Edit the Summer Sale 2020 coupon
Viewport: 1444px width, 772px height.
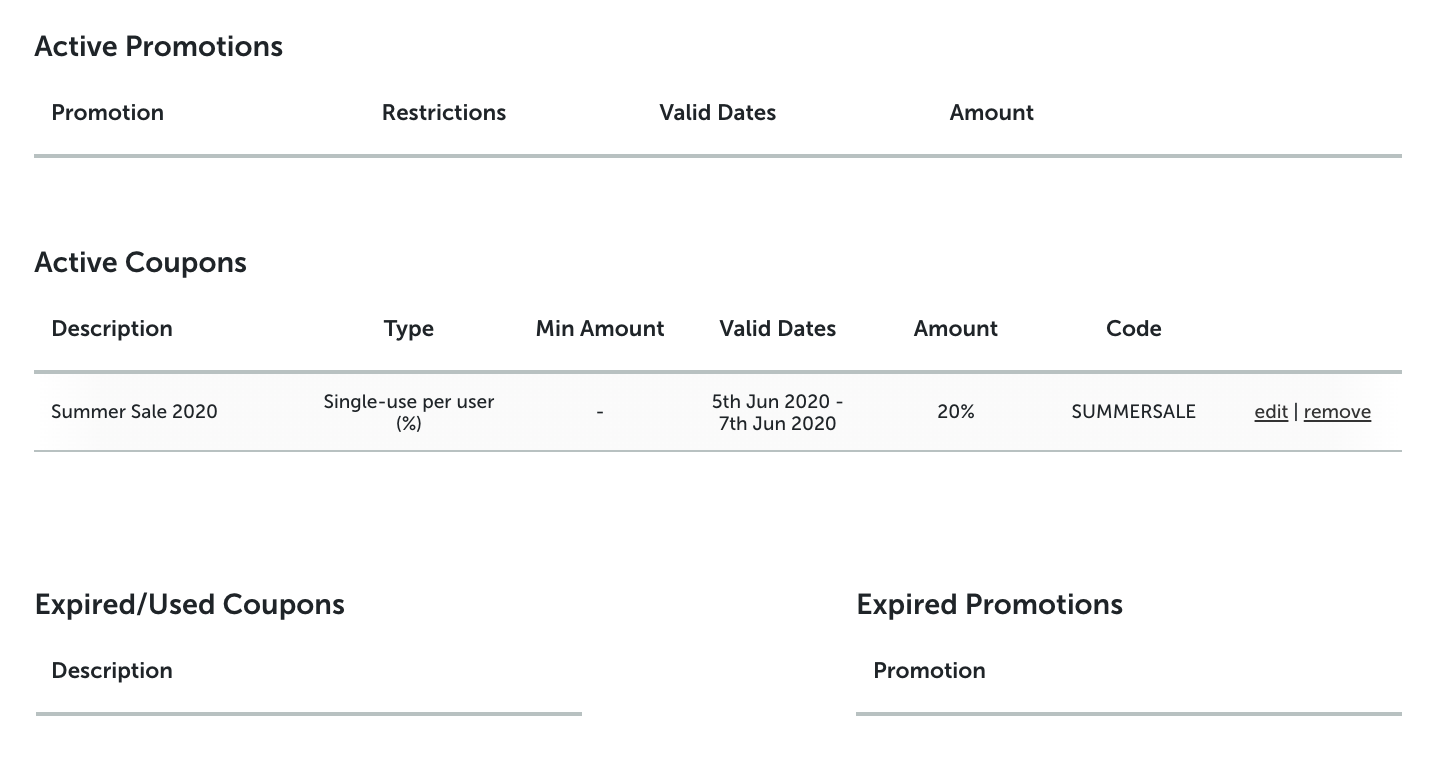click(x=1271, y=412)
